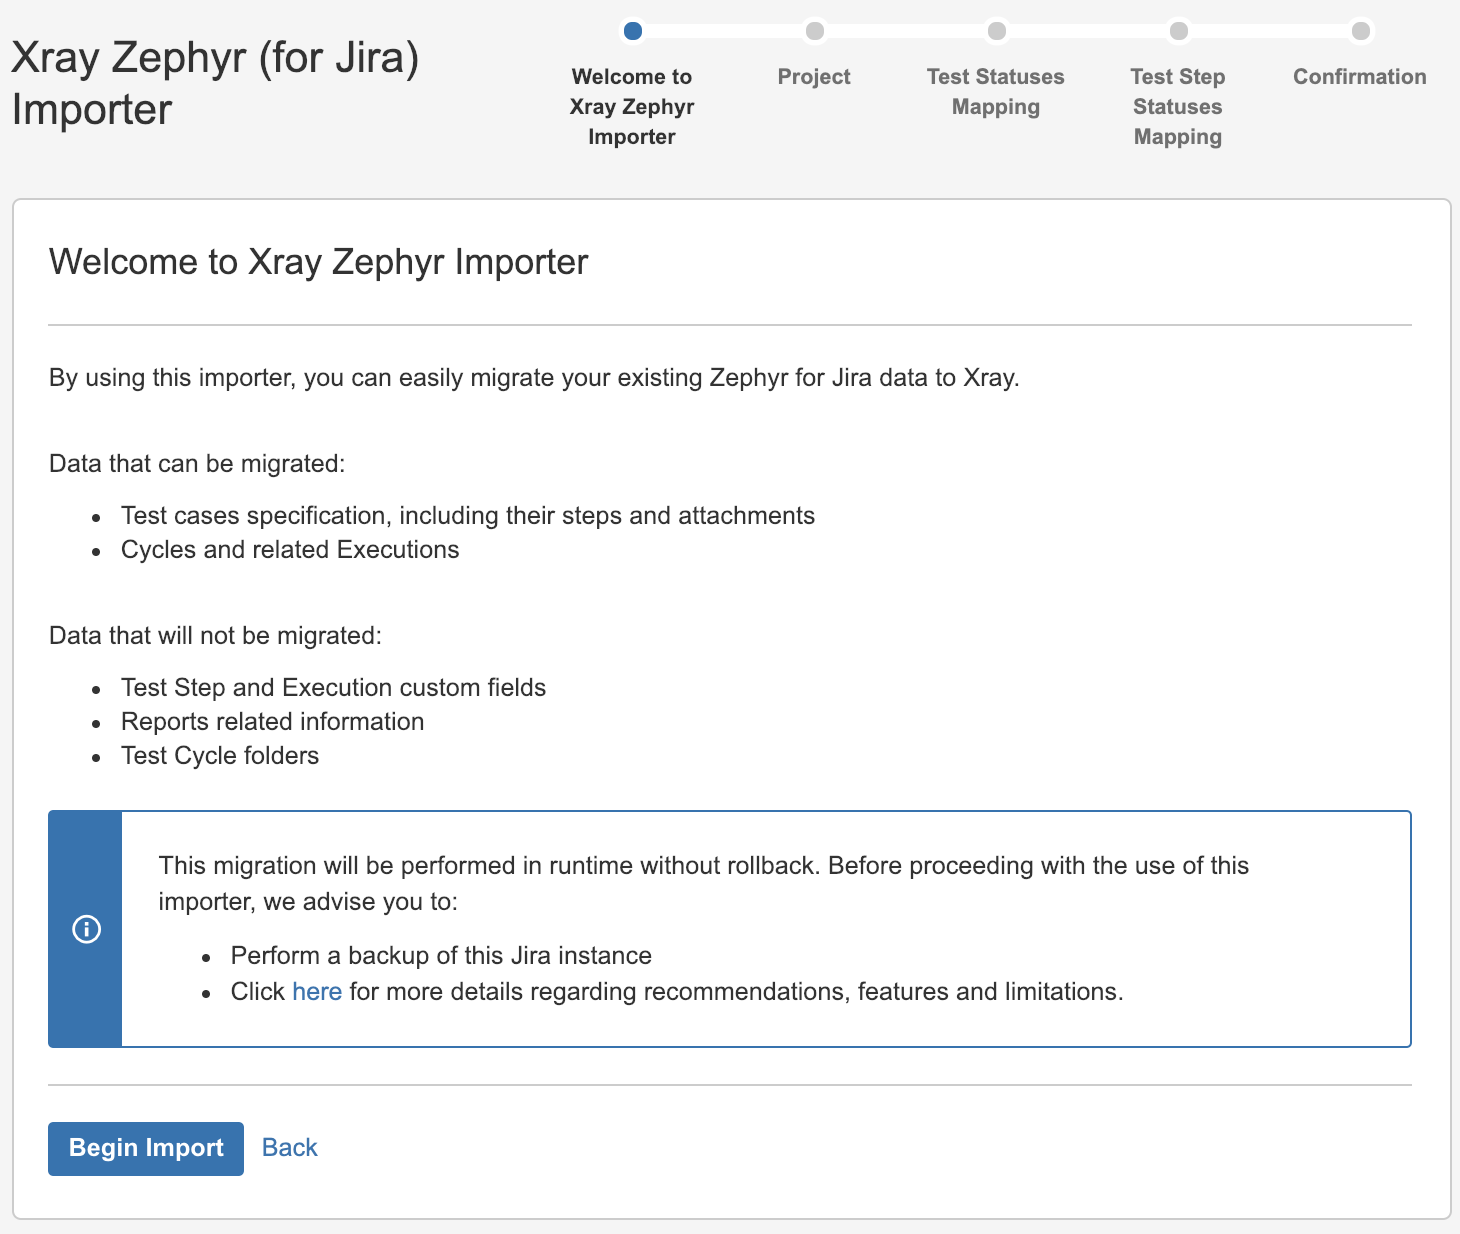Click 'Test Step and Execution custom fields' item
This screenshot has width=1460, height=1234.
pyautogui.click(x=333, y=688)
